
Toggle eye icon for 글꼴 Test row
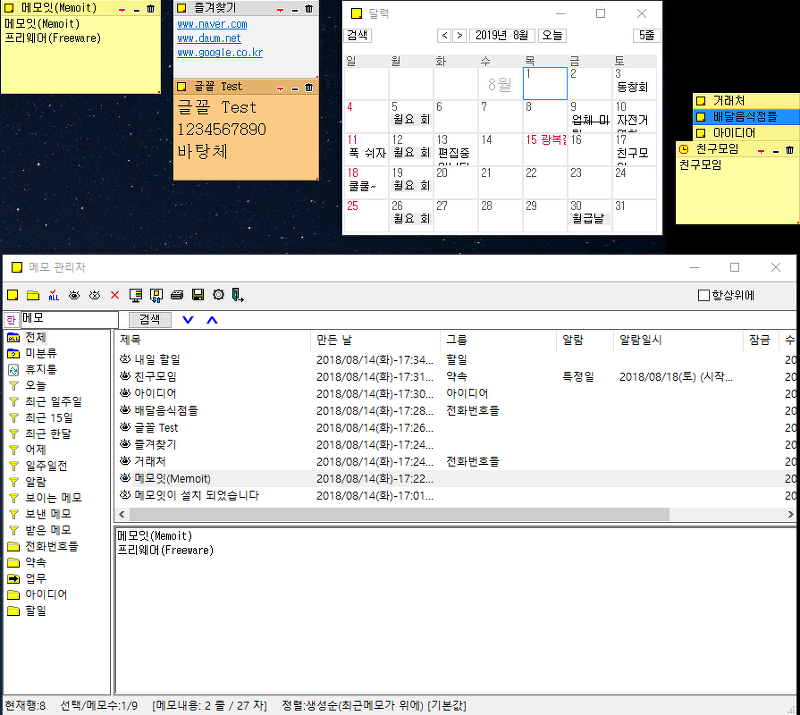(125, 427)
